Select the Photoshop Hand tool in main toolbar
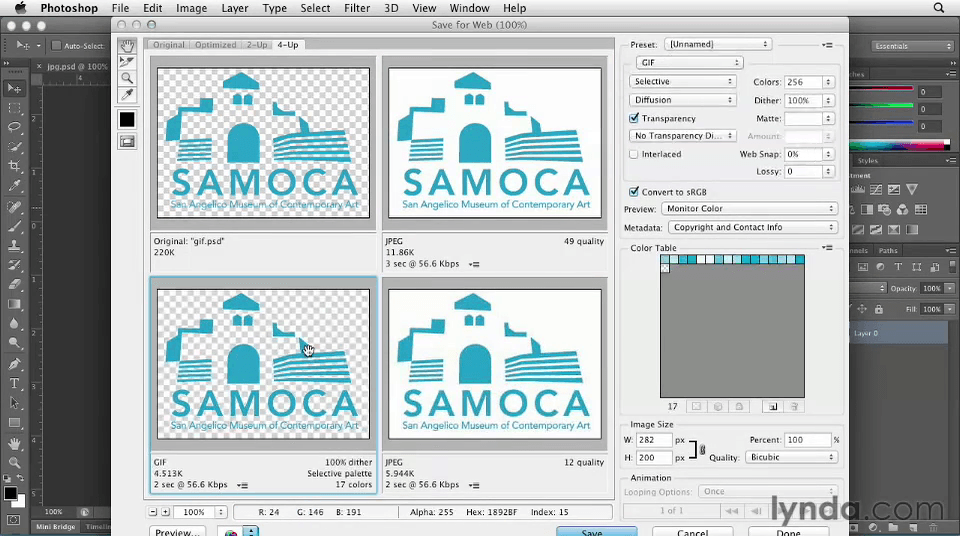The height and width of the screenshot is (536, 960). pyautogui.click(x=14, y=444)
